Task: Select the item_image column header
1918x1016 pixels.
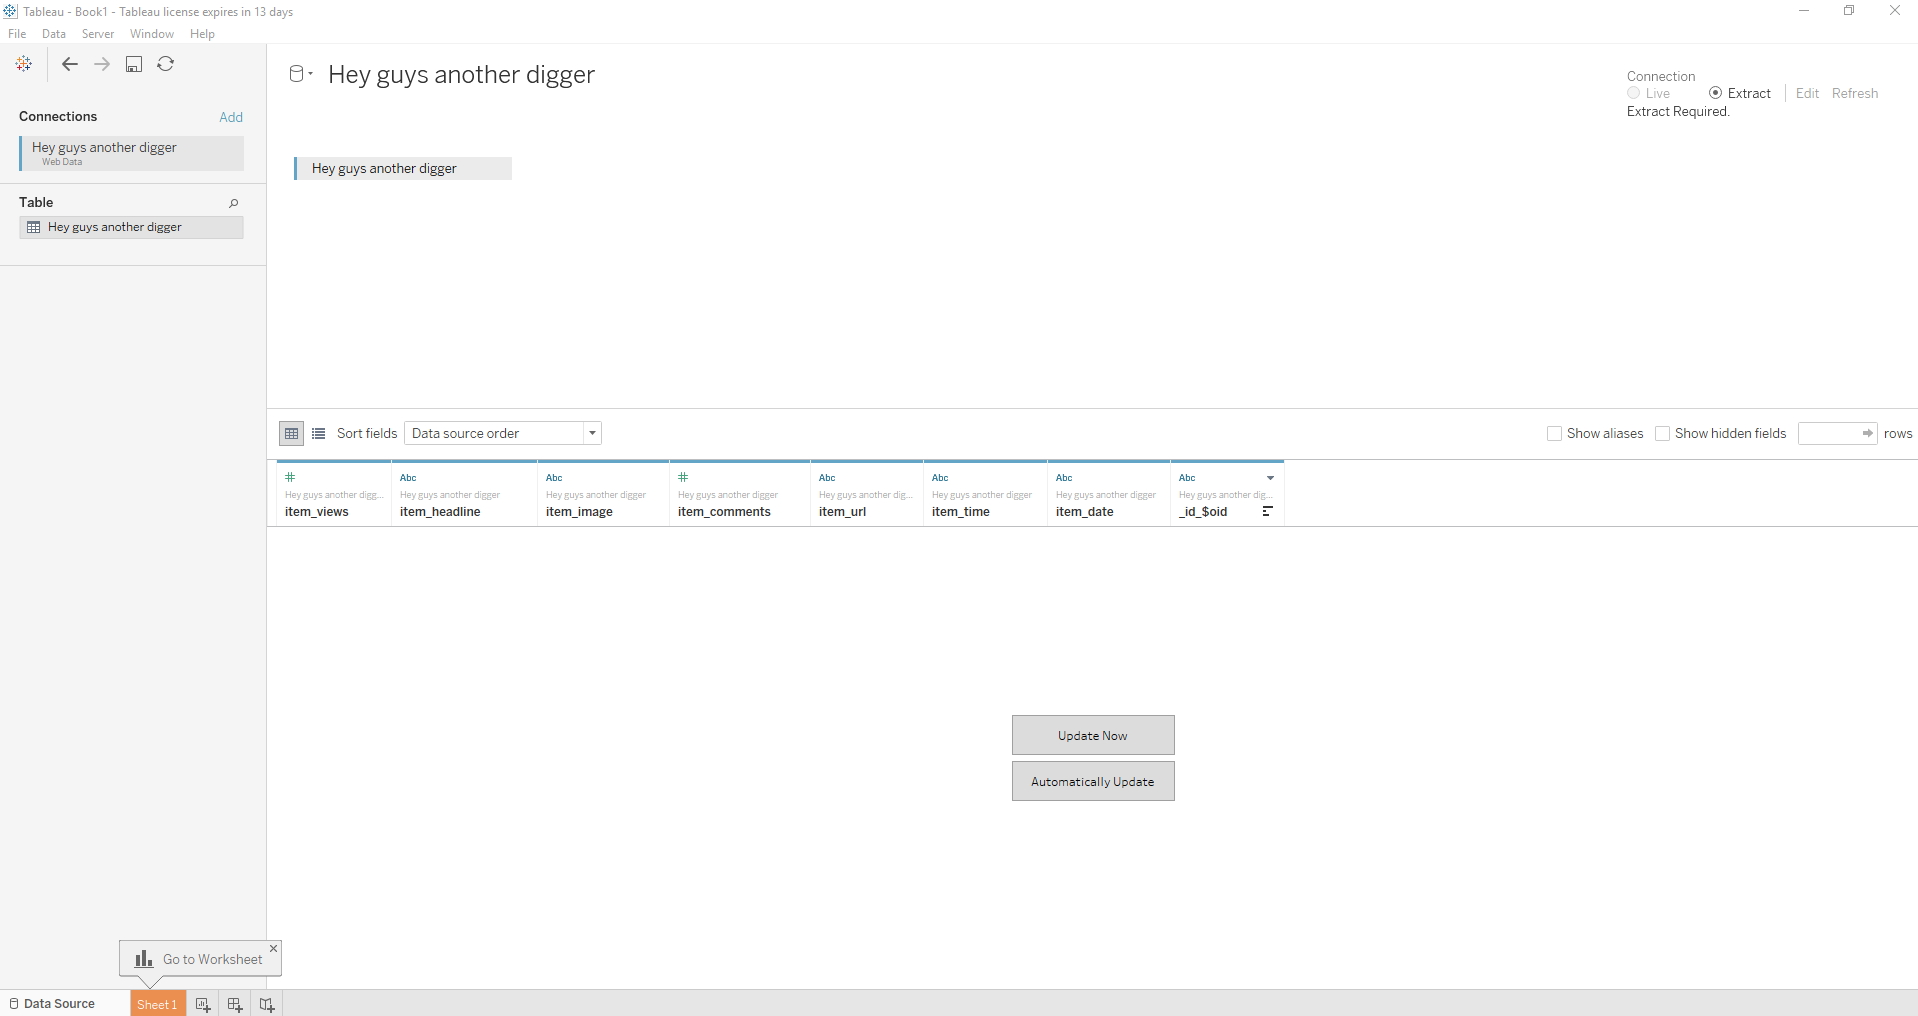Action: coord(603,493)
